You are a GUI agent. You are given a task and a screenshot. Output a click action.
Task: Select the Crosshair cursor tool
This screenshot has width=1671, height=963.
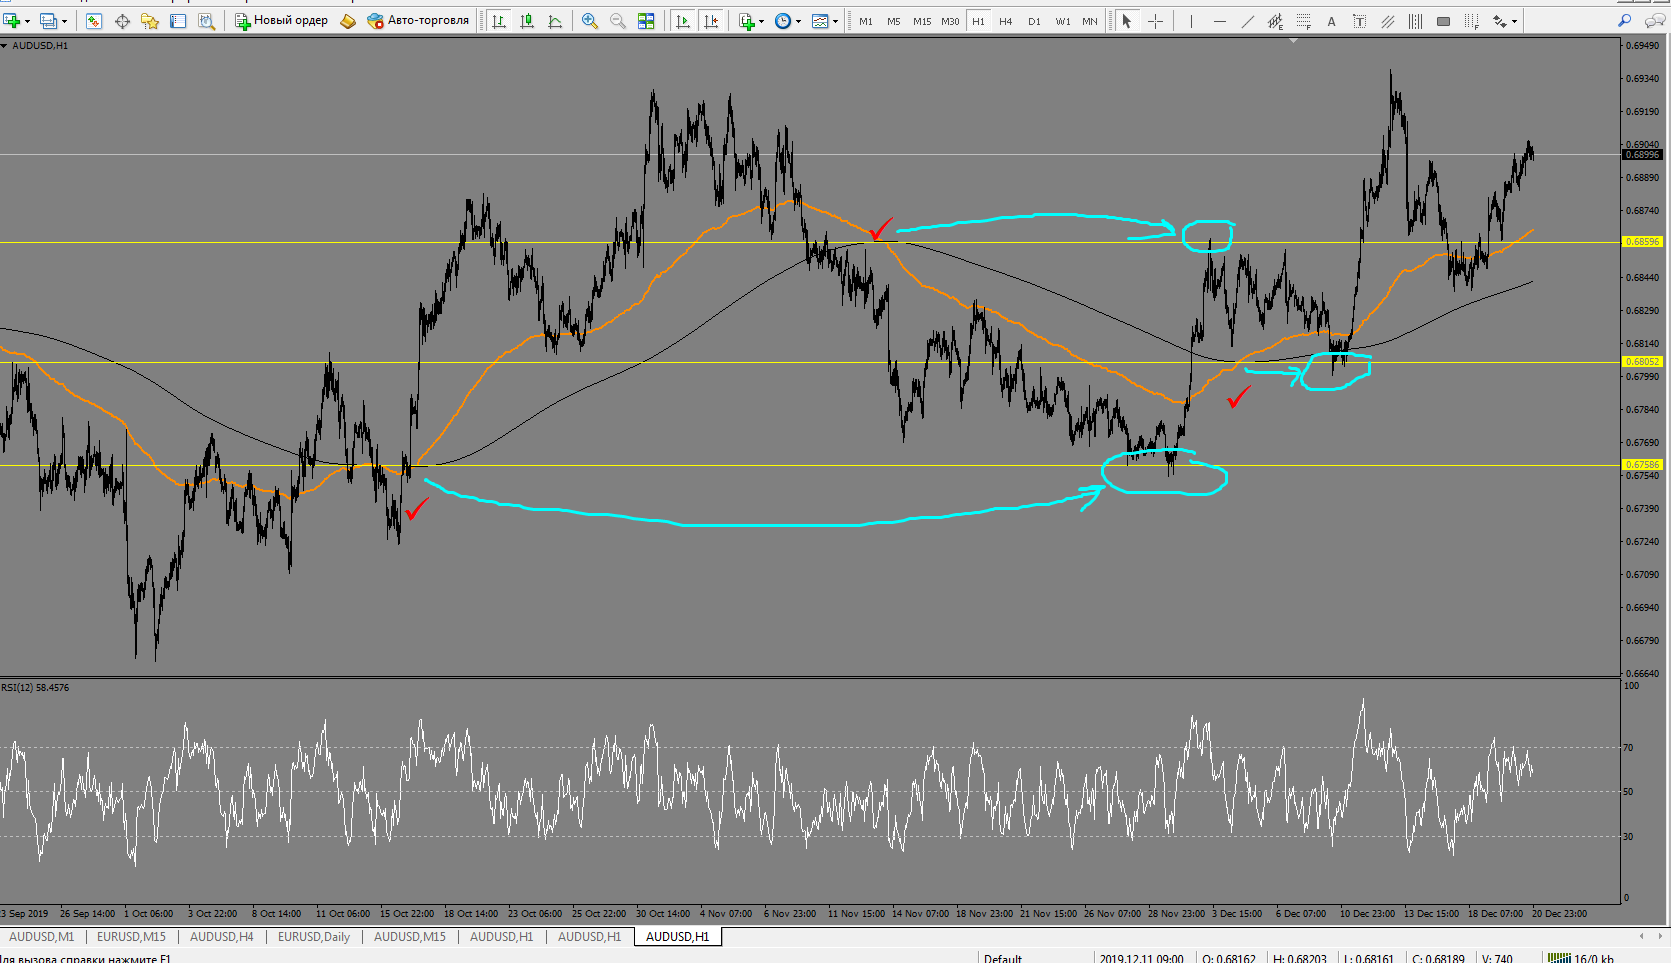(x=1155, y=21)
